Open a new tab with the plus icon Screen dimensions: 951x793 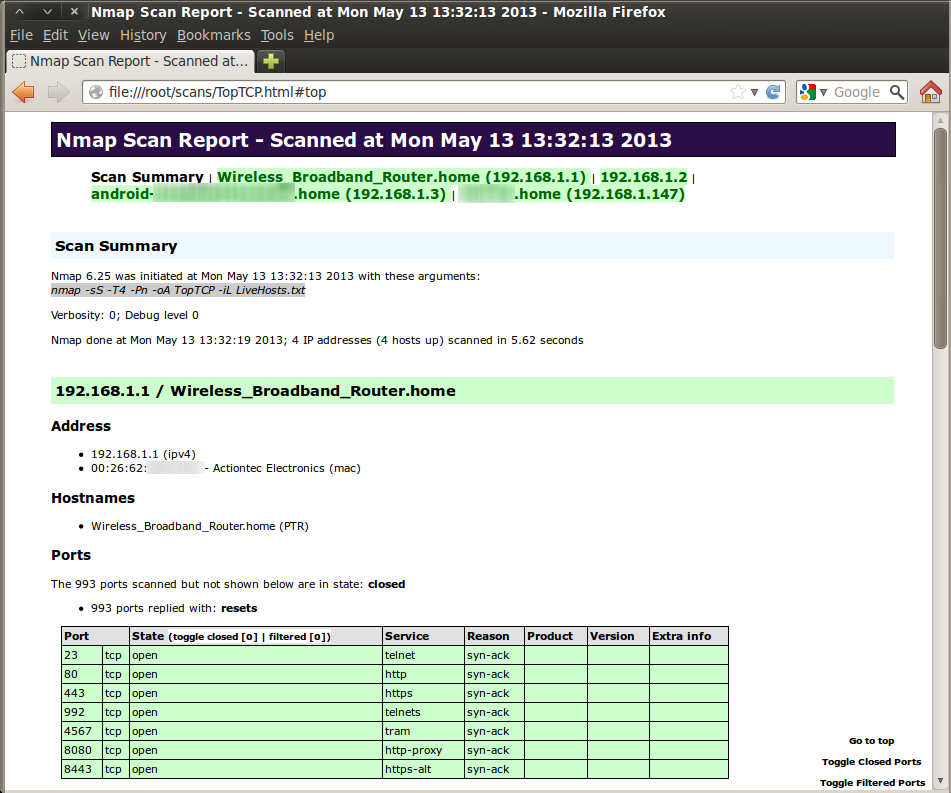point(270,60)
